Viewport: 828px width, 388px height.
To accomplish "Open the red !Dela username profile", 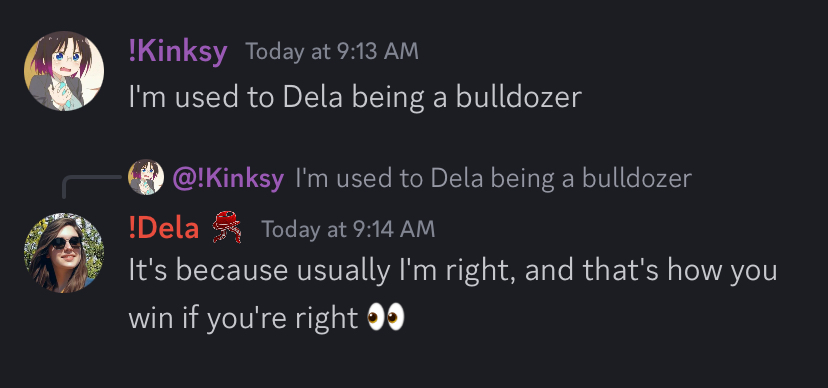I will click(164, 228).
